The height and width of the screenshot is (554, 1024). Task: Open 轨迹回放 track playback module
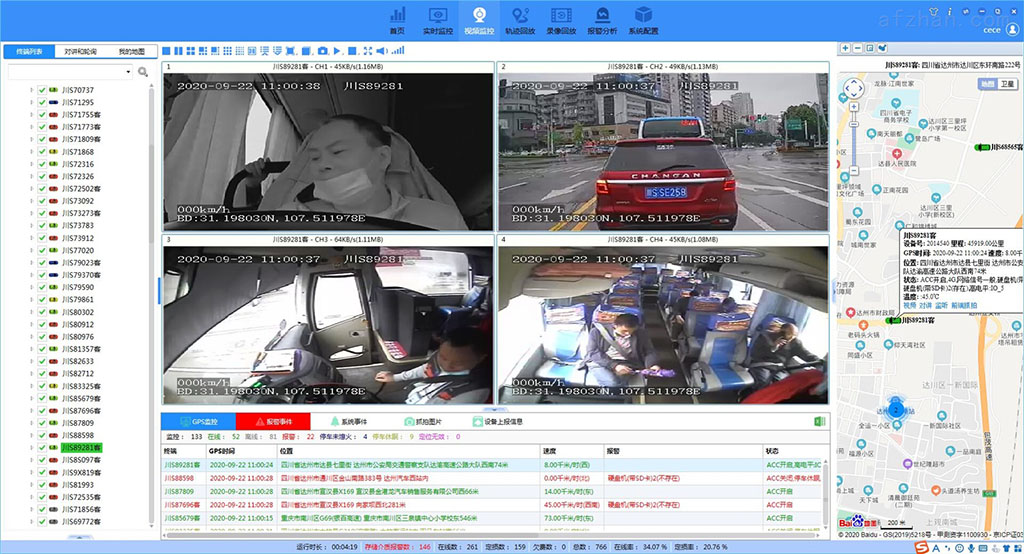click(x=519, y=20)
